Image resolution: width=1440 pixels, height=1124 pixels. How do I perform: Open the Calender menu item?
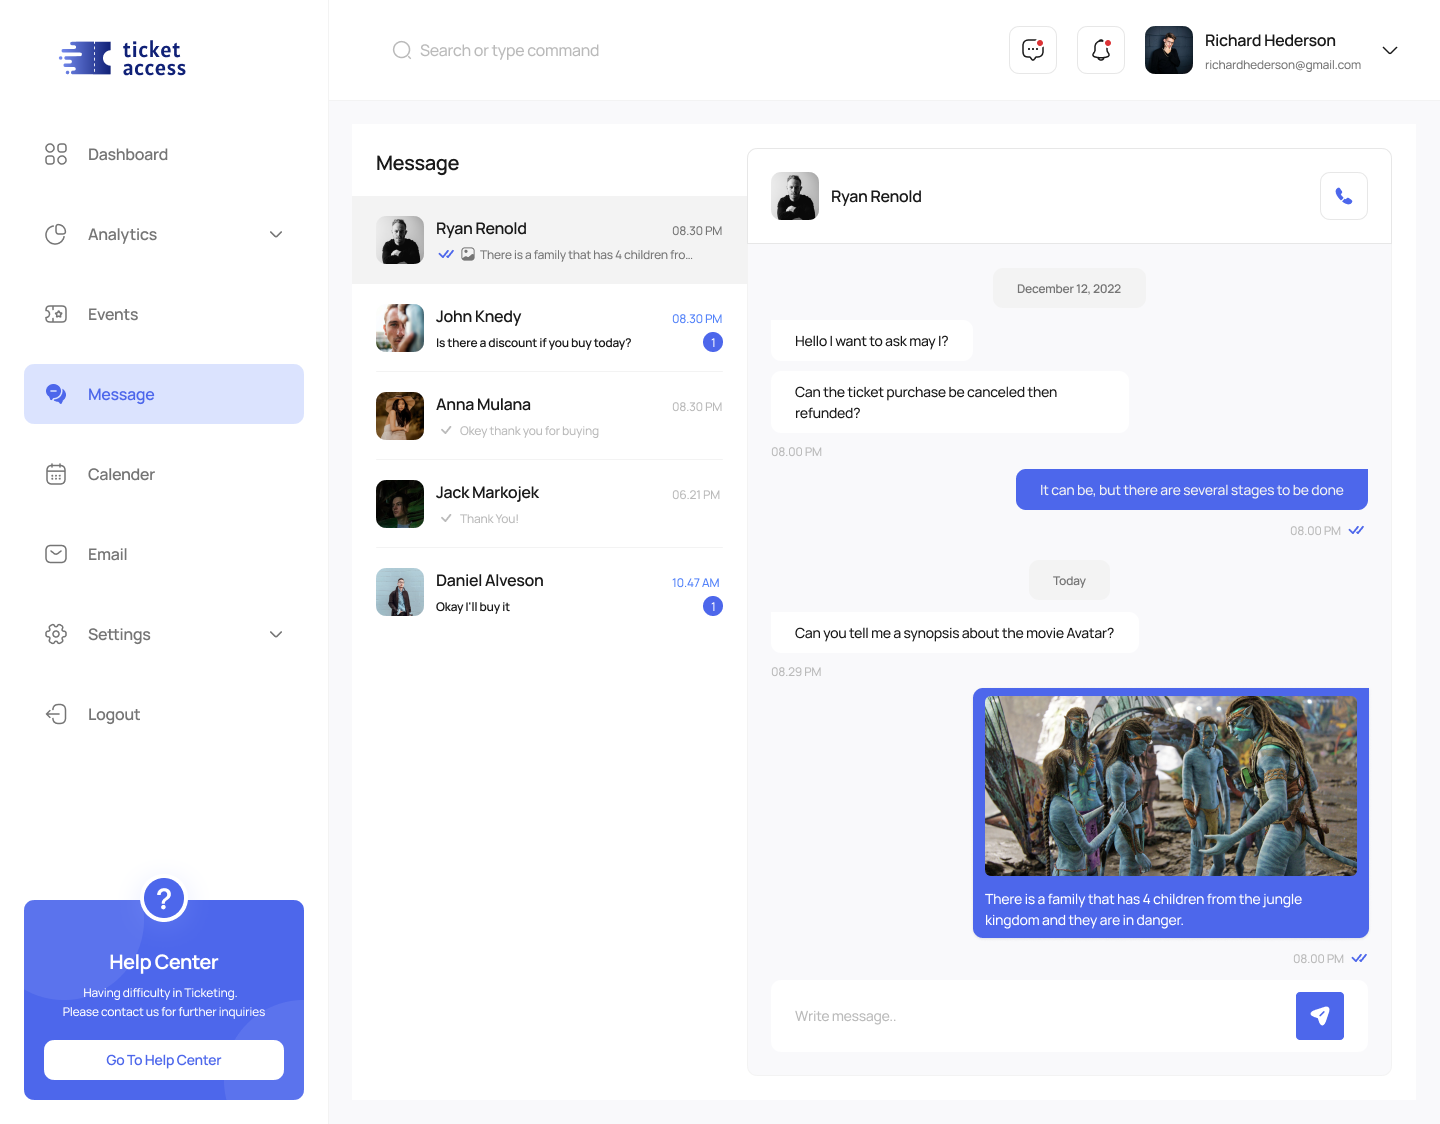pyautogui.click(x=164, y=474)
